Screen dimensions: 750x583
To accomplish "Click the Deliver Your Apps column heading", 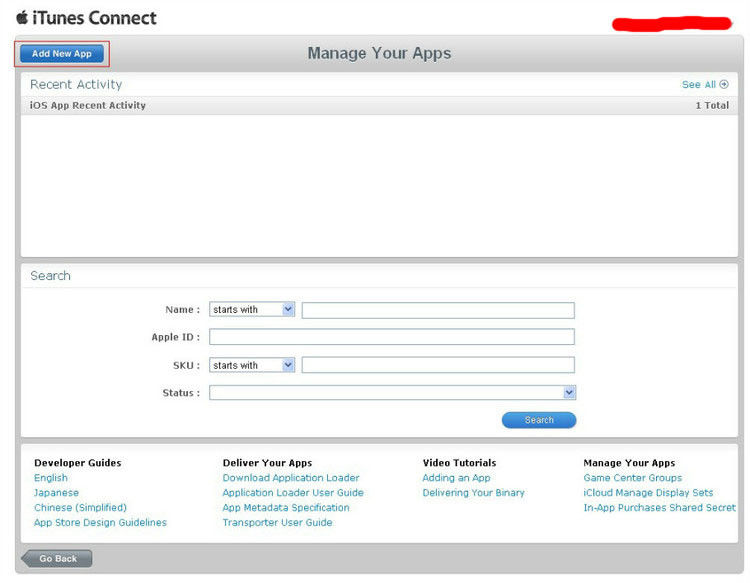I will click(x=267, y=463).
